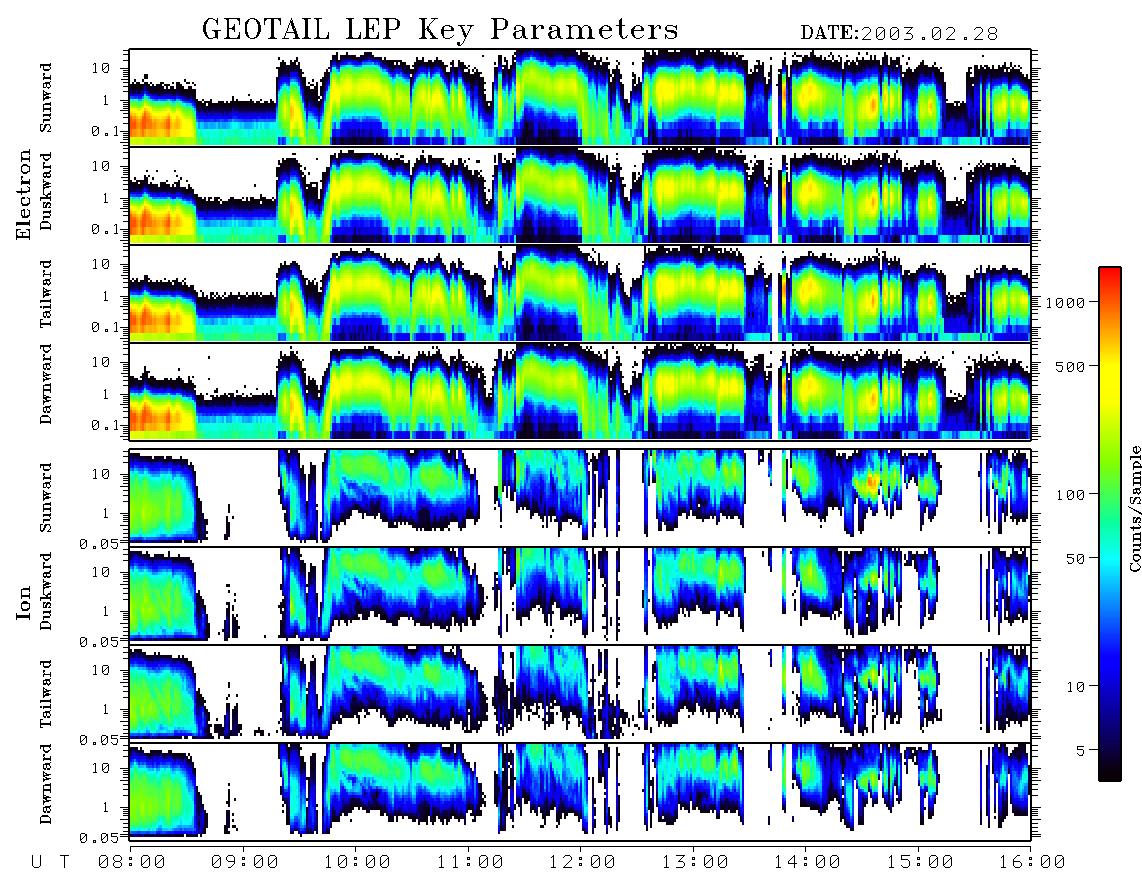Open the Ion Duskward spectrogram panel

(580, 595)
